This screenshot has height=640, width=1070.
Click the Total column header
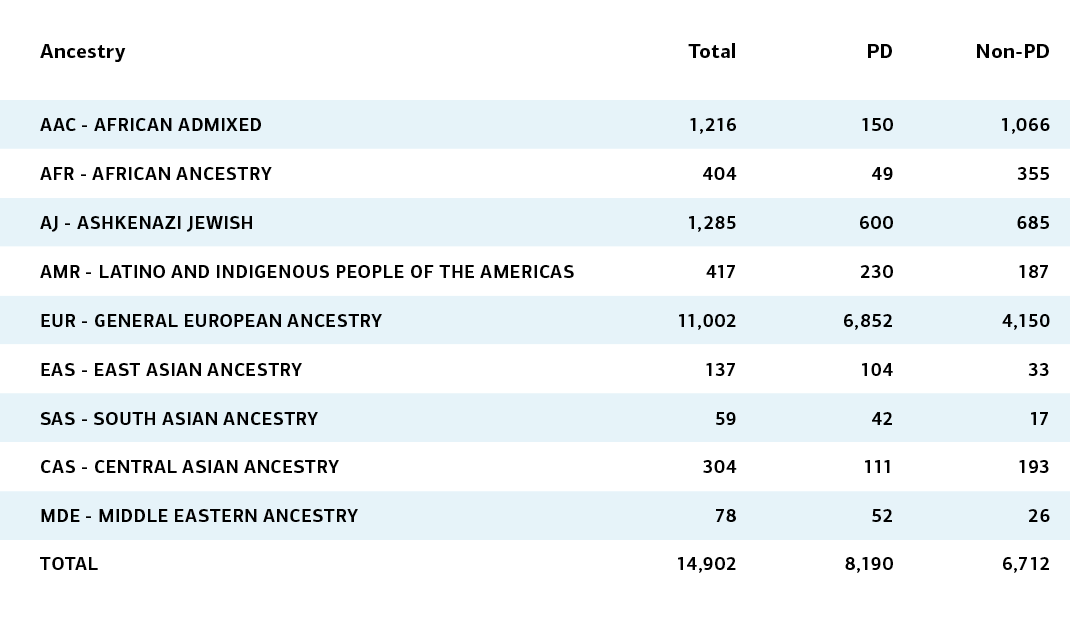[712, 51]
